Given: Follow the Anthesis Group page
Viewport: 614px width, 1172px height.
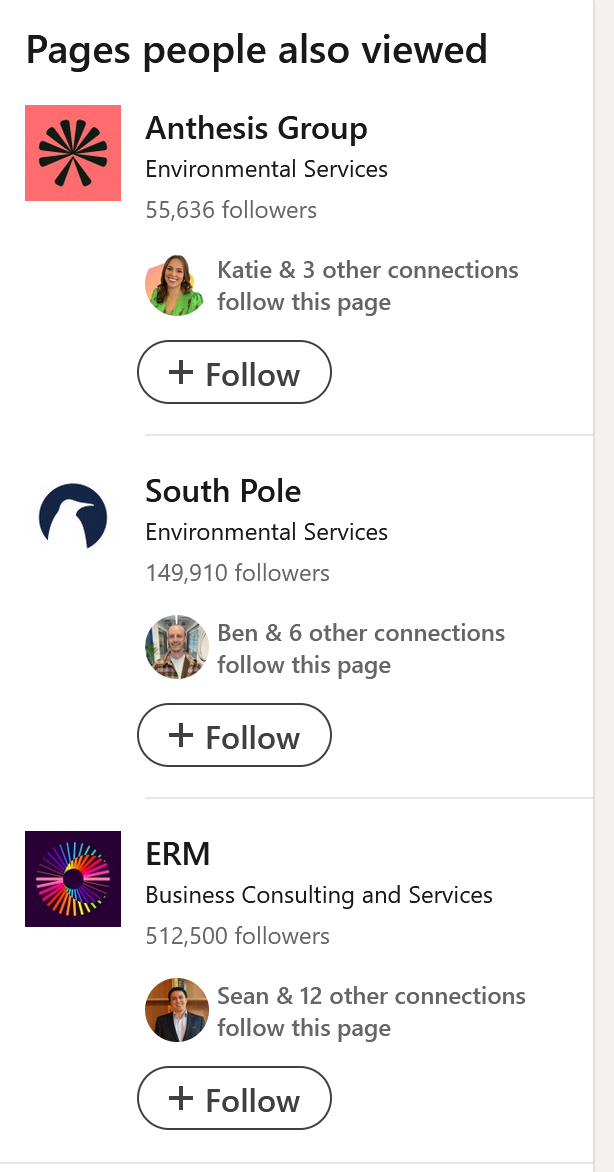Looking at the screenshot, I should click(234, 373).
